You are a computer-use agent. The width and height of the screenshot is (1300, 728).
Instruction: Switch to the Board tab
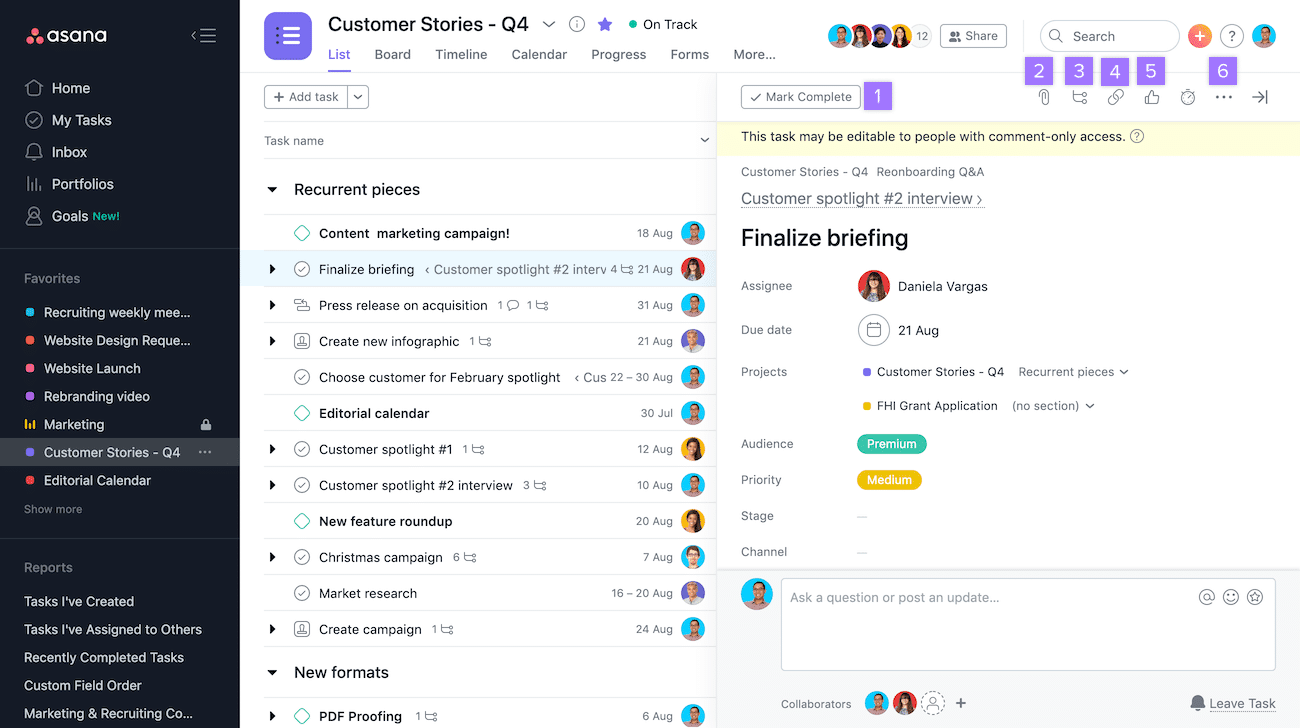point(392,54)
